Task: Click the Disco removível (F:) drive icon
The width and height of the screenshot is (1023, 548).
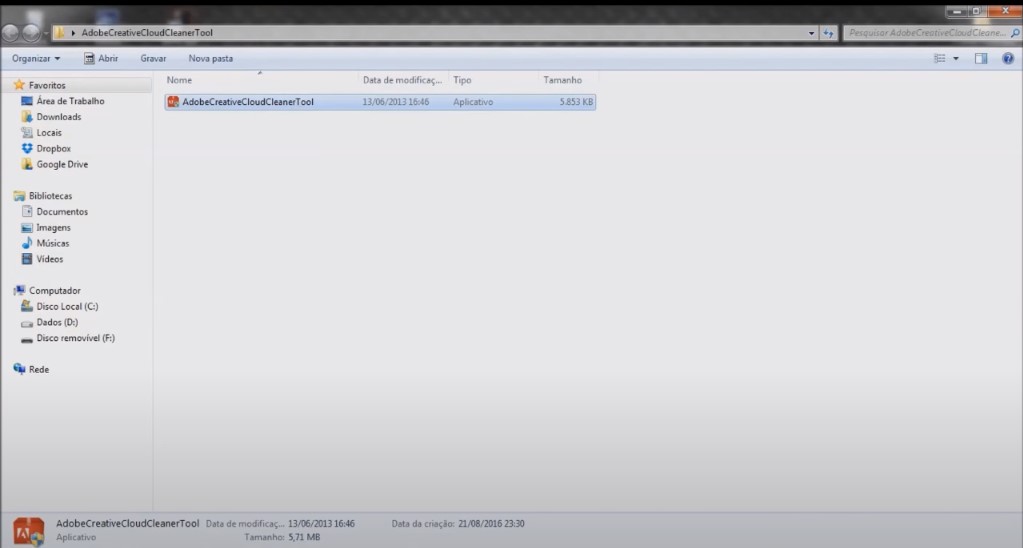Action: tap(27, 339)
